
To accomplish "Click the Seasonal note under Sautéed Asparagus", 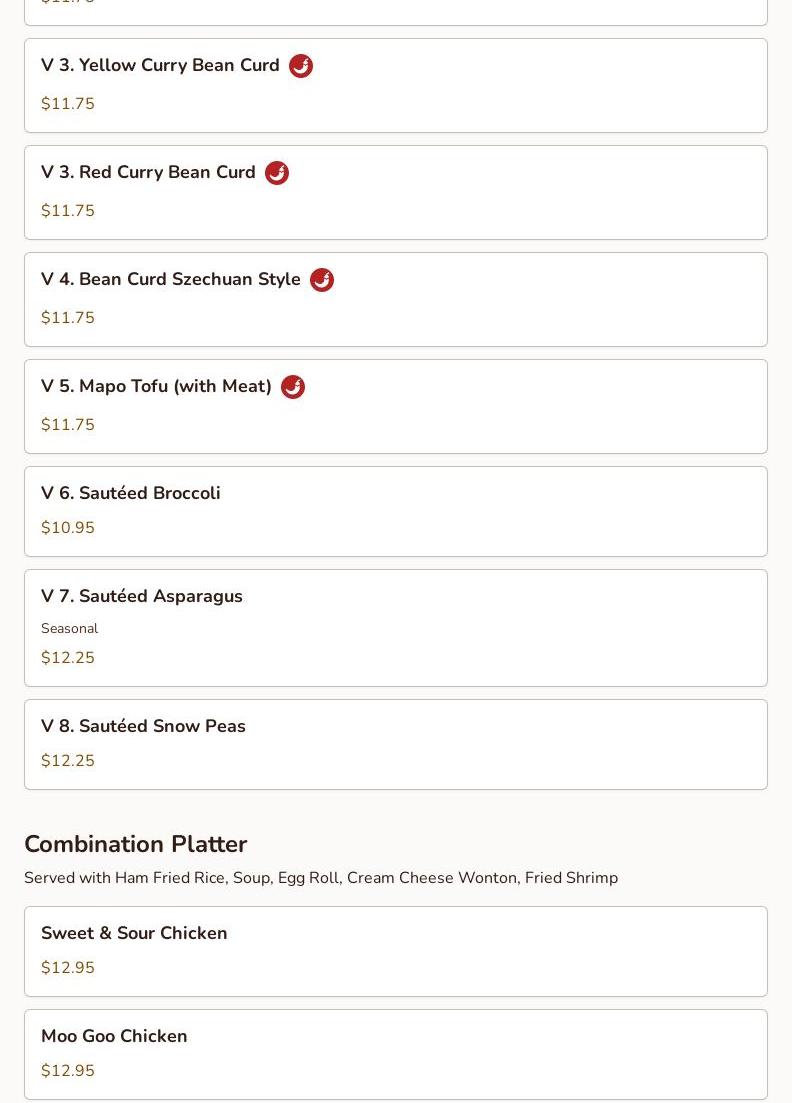I will tap(70, 629).
